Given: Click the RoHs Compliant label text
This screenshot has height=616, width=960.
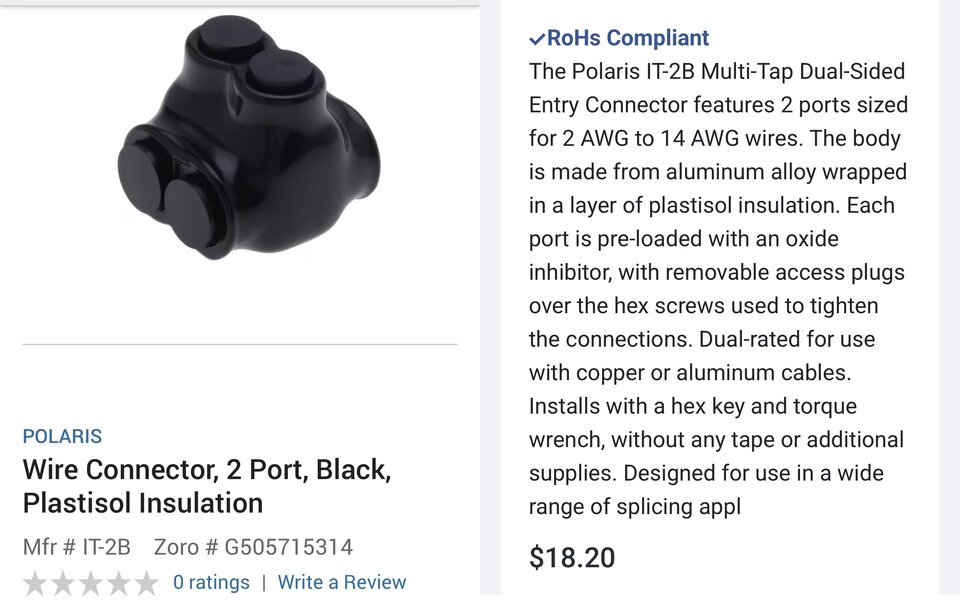Looking at the screenshot, I should [x=628, y=38].
